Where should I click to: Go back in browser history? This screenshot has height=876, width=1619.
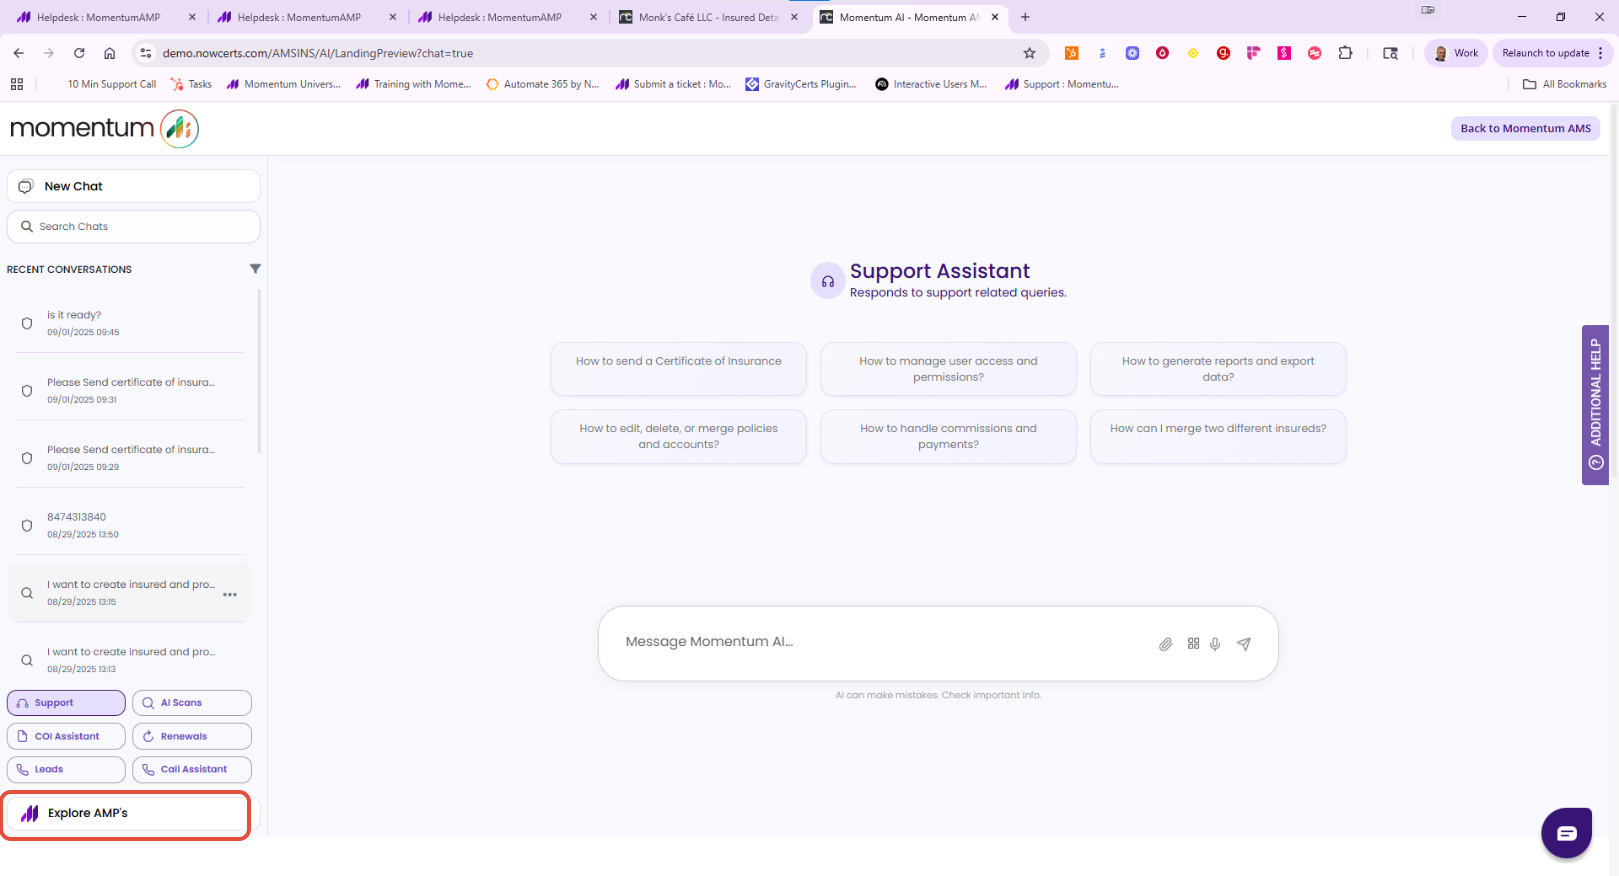click(x=18, y=53)
